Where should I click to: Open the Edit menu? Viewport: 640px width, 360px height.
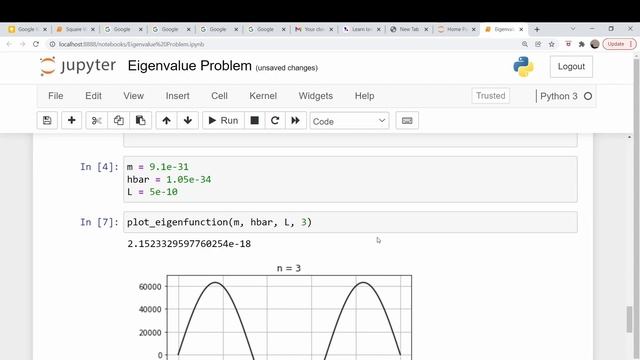(93, 96)
